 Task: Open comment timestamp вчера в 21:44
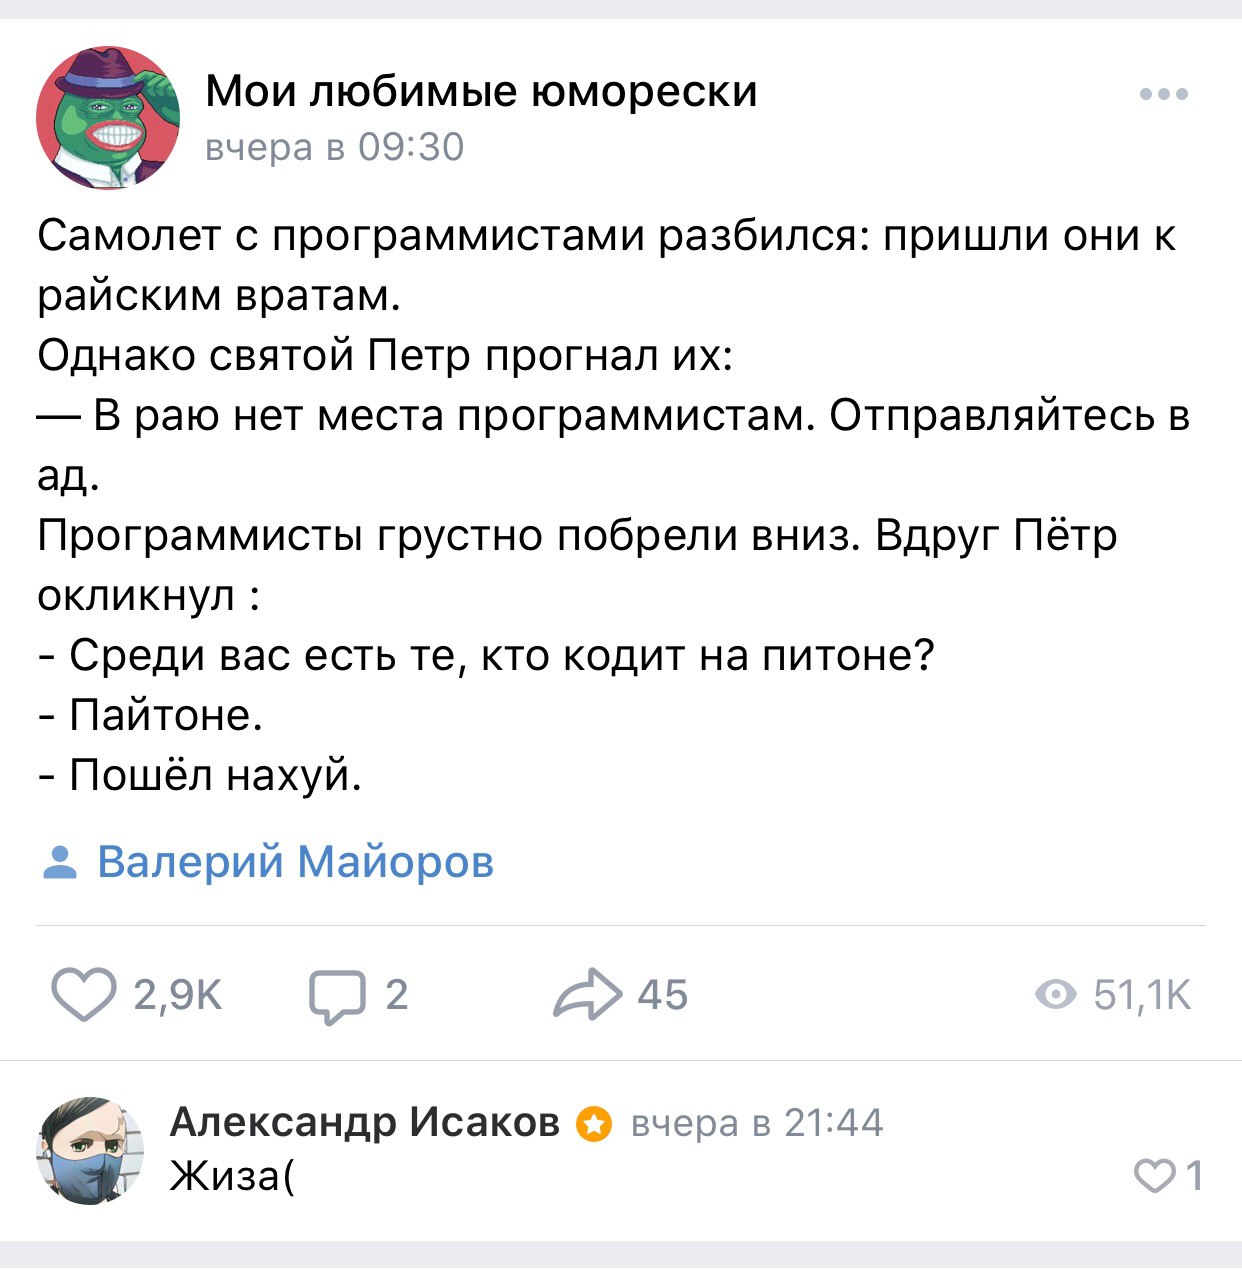pos(758,1123)
